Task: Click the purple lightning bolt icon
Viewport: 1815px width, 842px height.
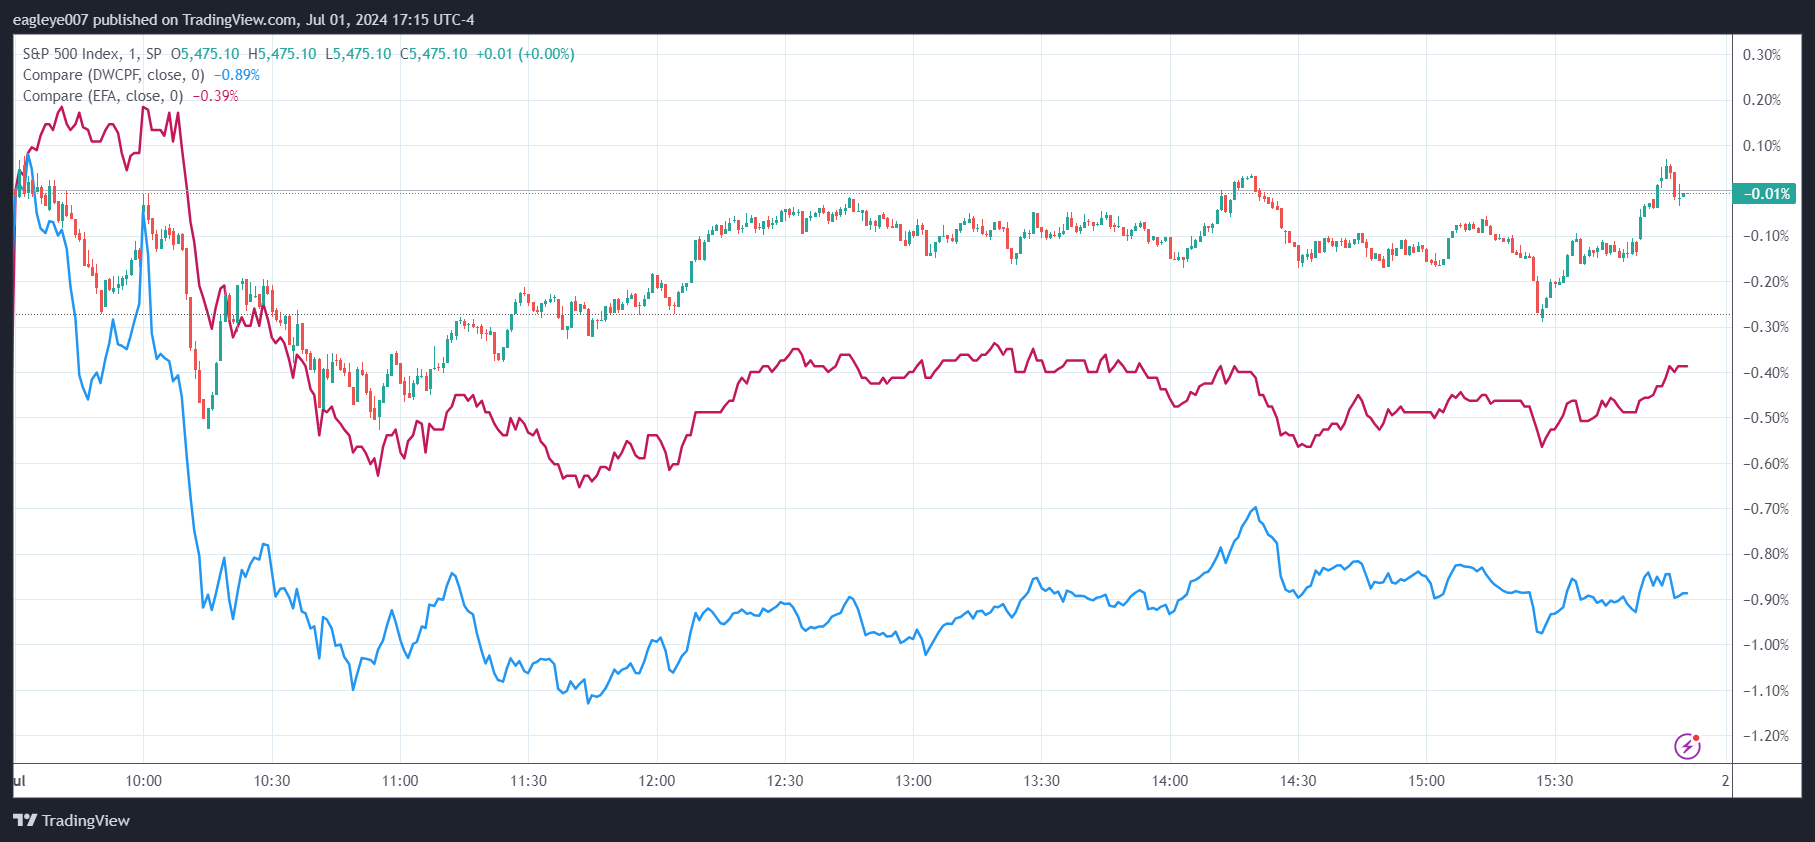Action: (x=1687, y=746)
